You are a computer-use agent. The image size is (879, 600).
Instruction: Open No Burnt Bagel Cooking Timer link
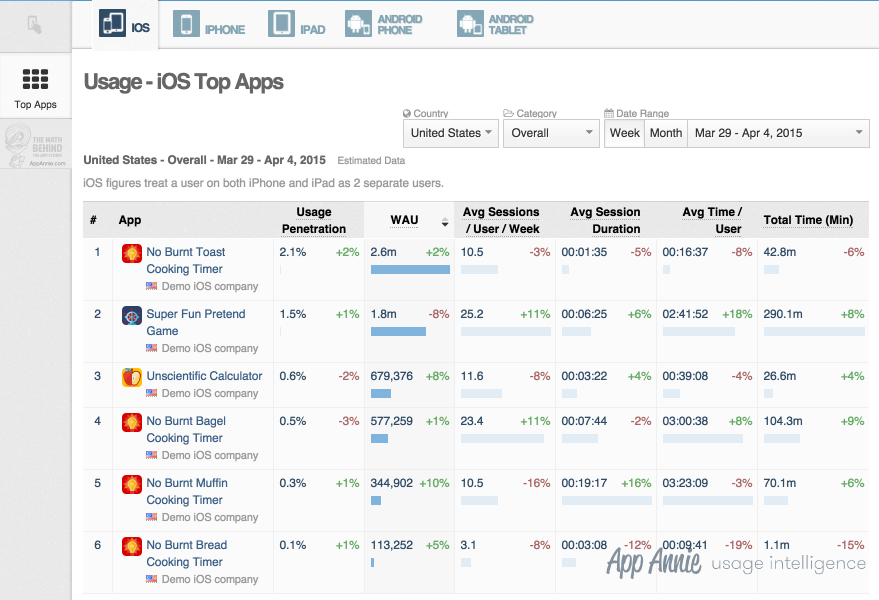[x=186, y=430]
